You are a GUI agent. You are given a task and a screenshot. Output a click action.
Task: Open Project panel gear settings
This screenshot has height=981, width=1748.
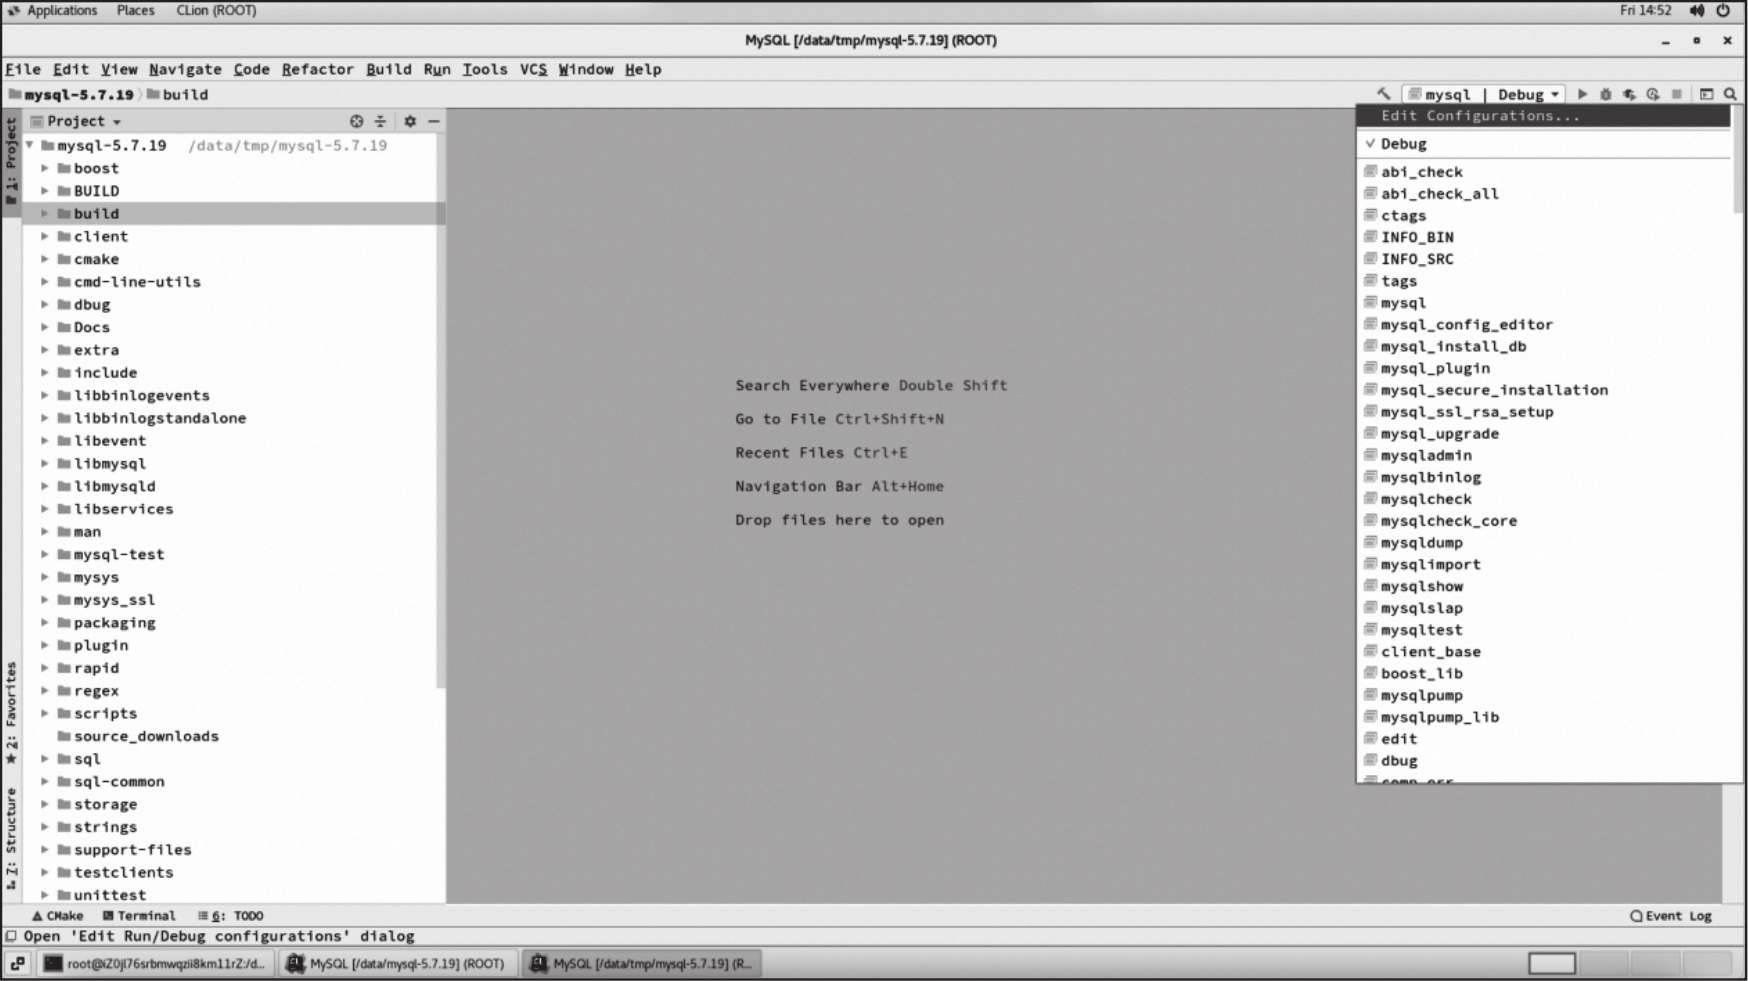coord(410,121)
